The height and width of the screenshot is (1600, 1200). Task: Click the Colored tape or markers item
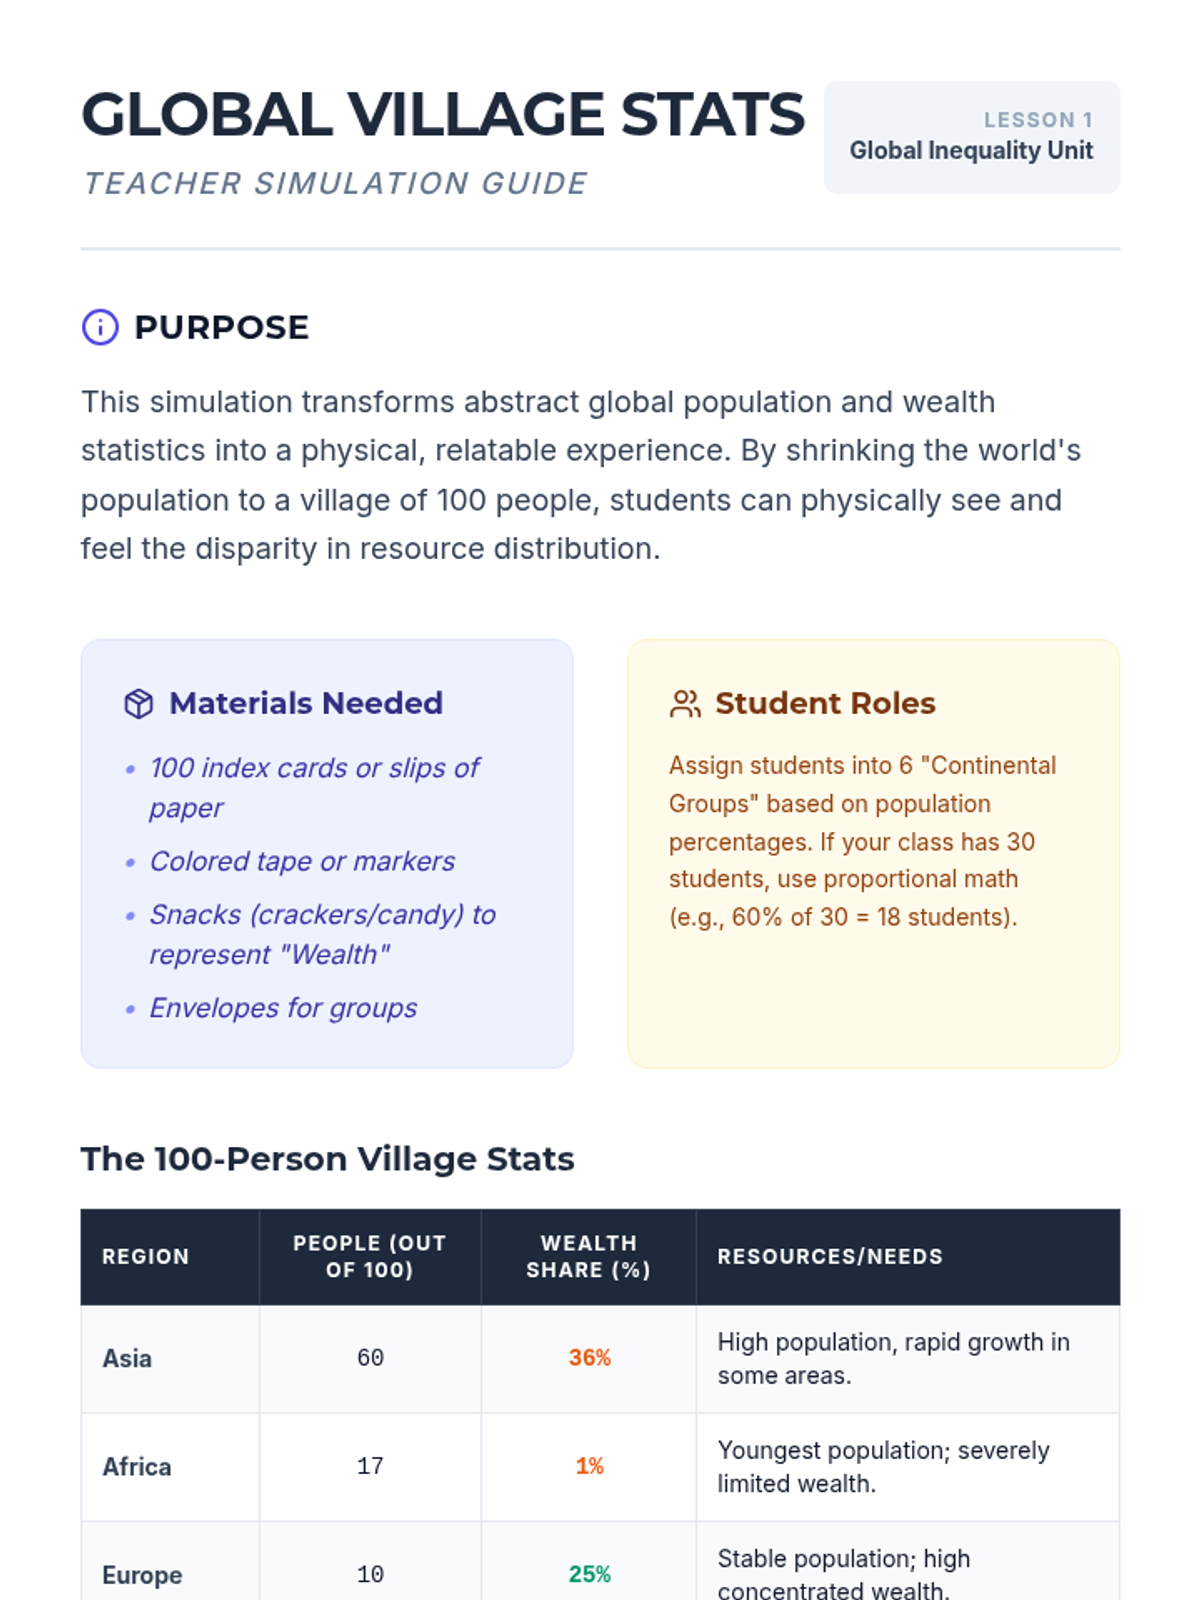pos(302,861)
